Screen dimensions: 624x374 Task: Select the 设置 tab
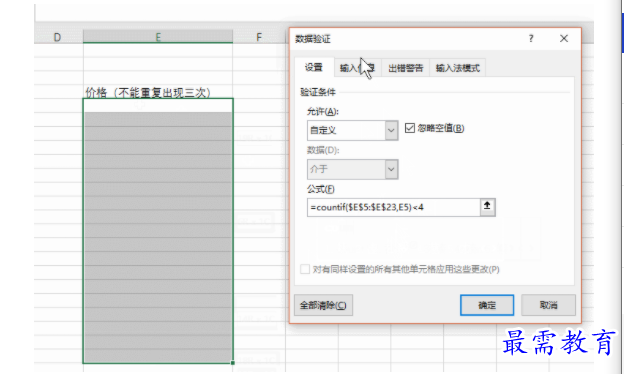pyautogui.click(x=314, y=67)
